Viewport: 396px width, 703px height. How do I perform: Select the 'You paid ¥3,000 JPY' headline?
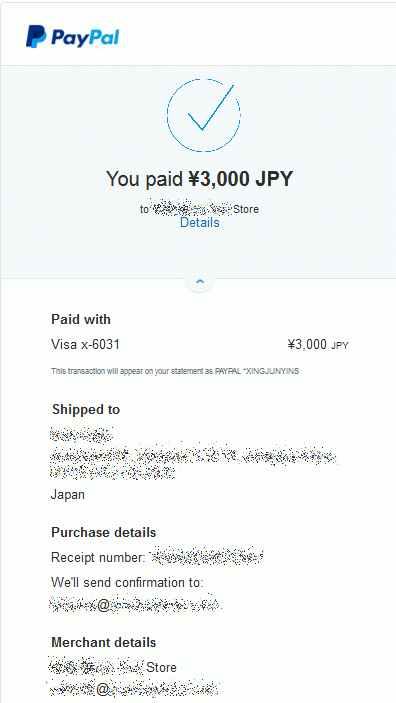point(200,179)
